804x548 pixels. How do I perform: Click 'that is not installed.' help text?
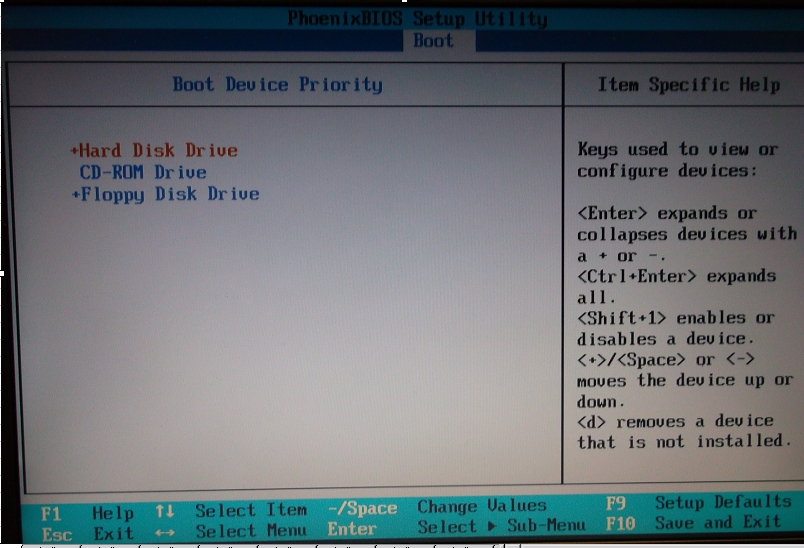(685, 441)
